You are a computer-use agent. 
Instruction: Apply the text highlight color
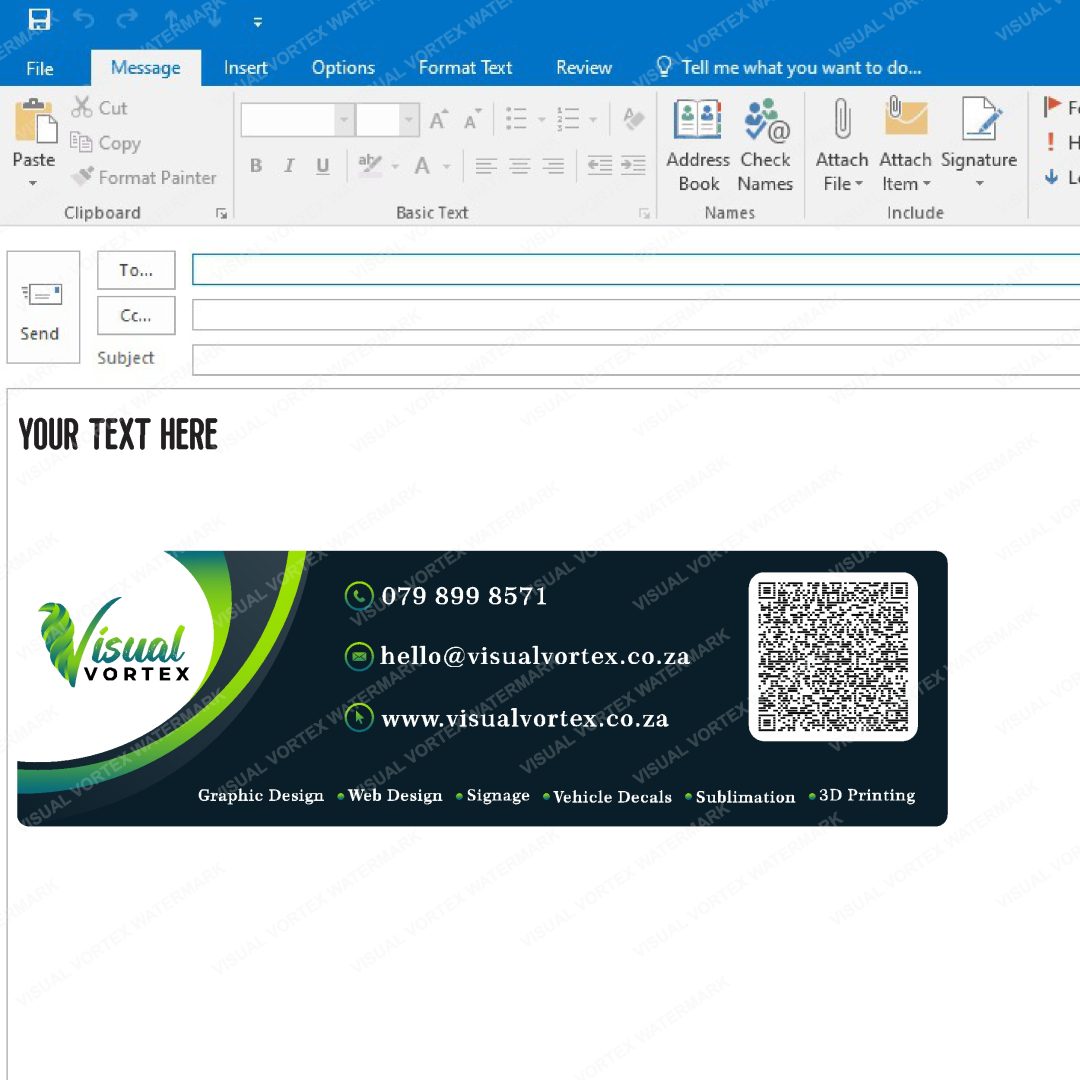(370, 165)
